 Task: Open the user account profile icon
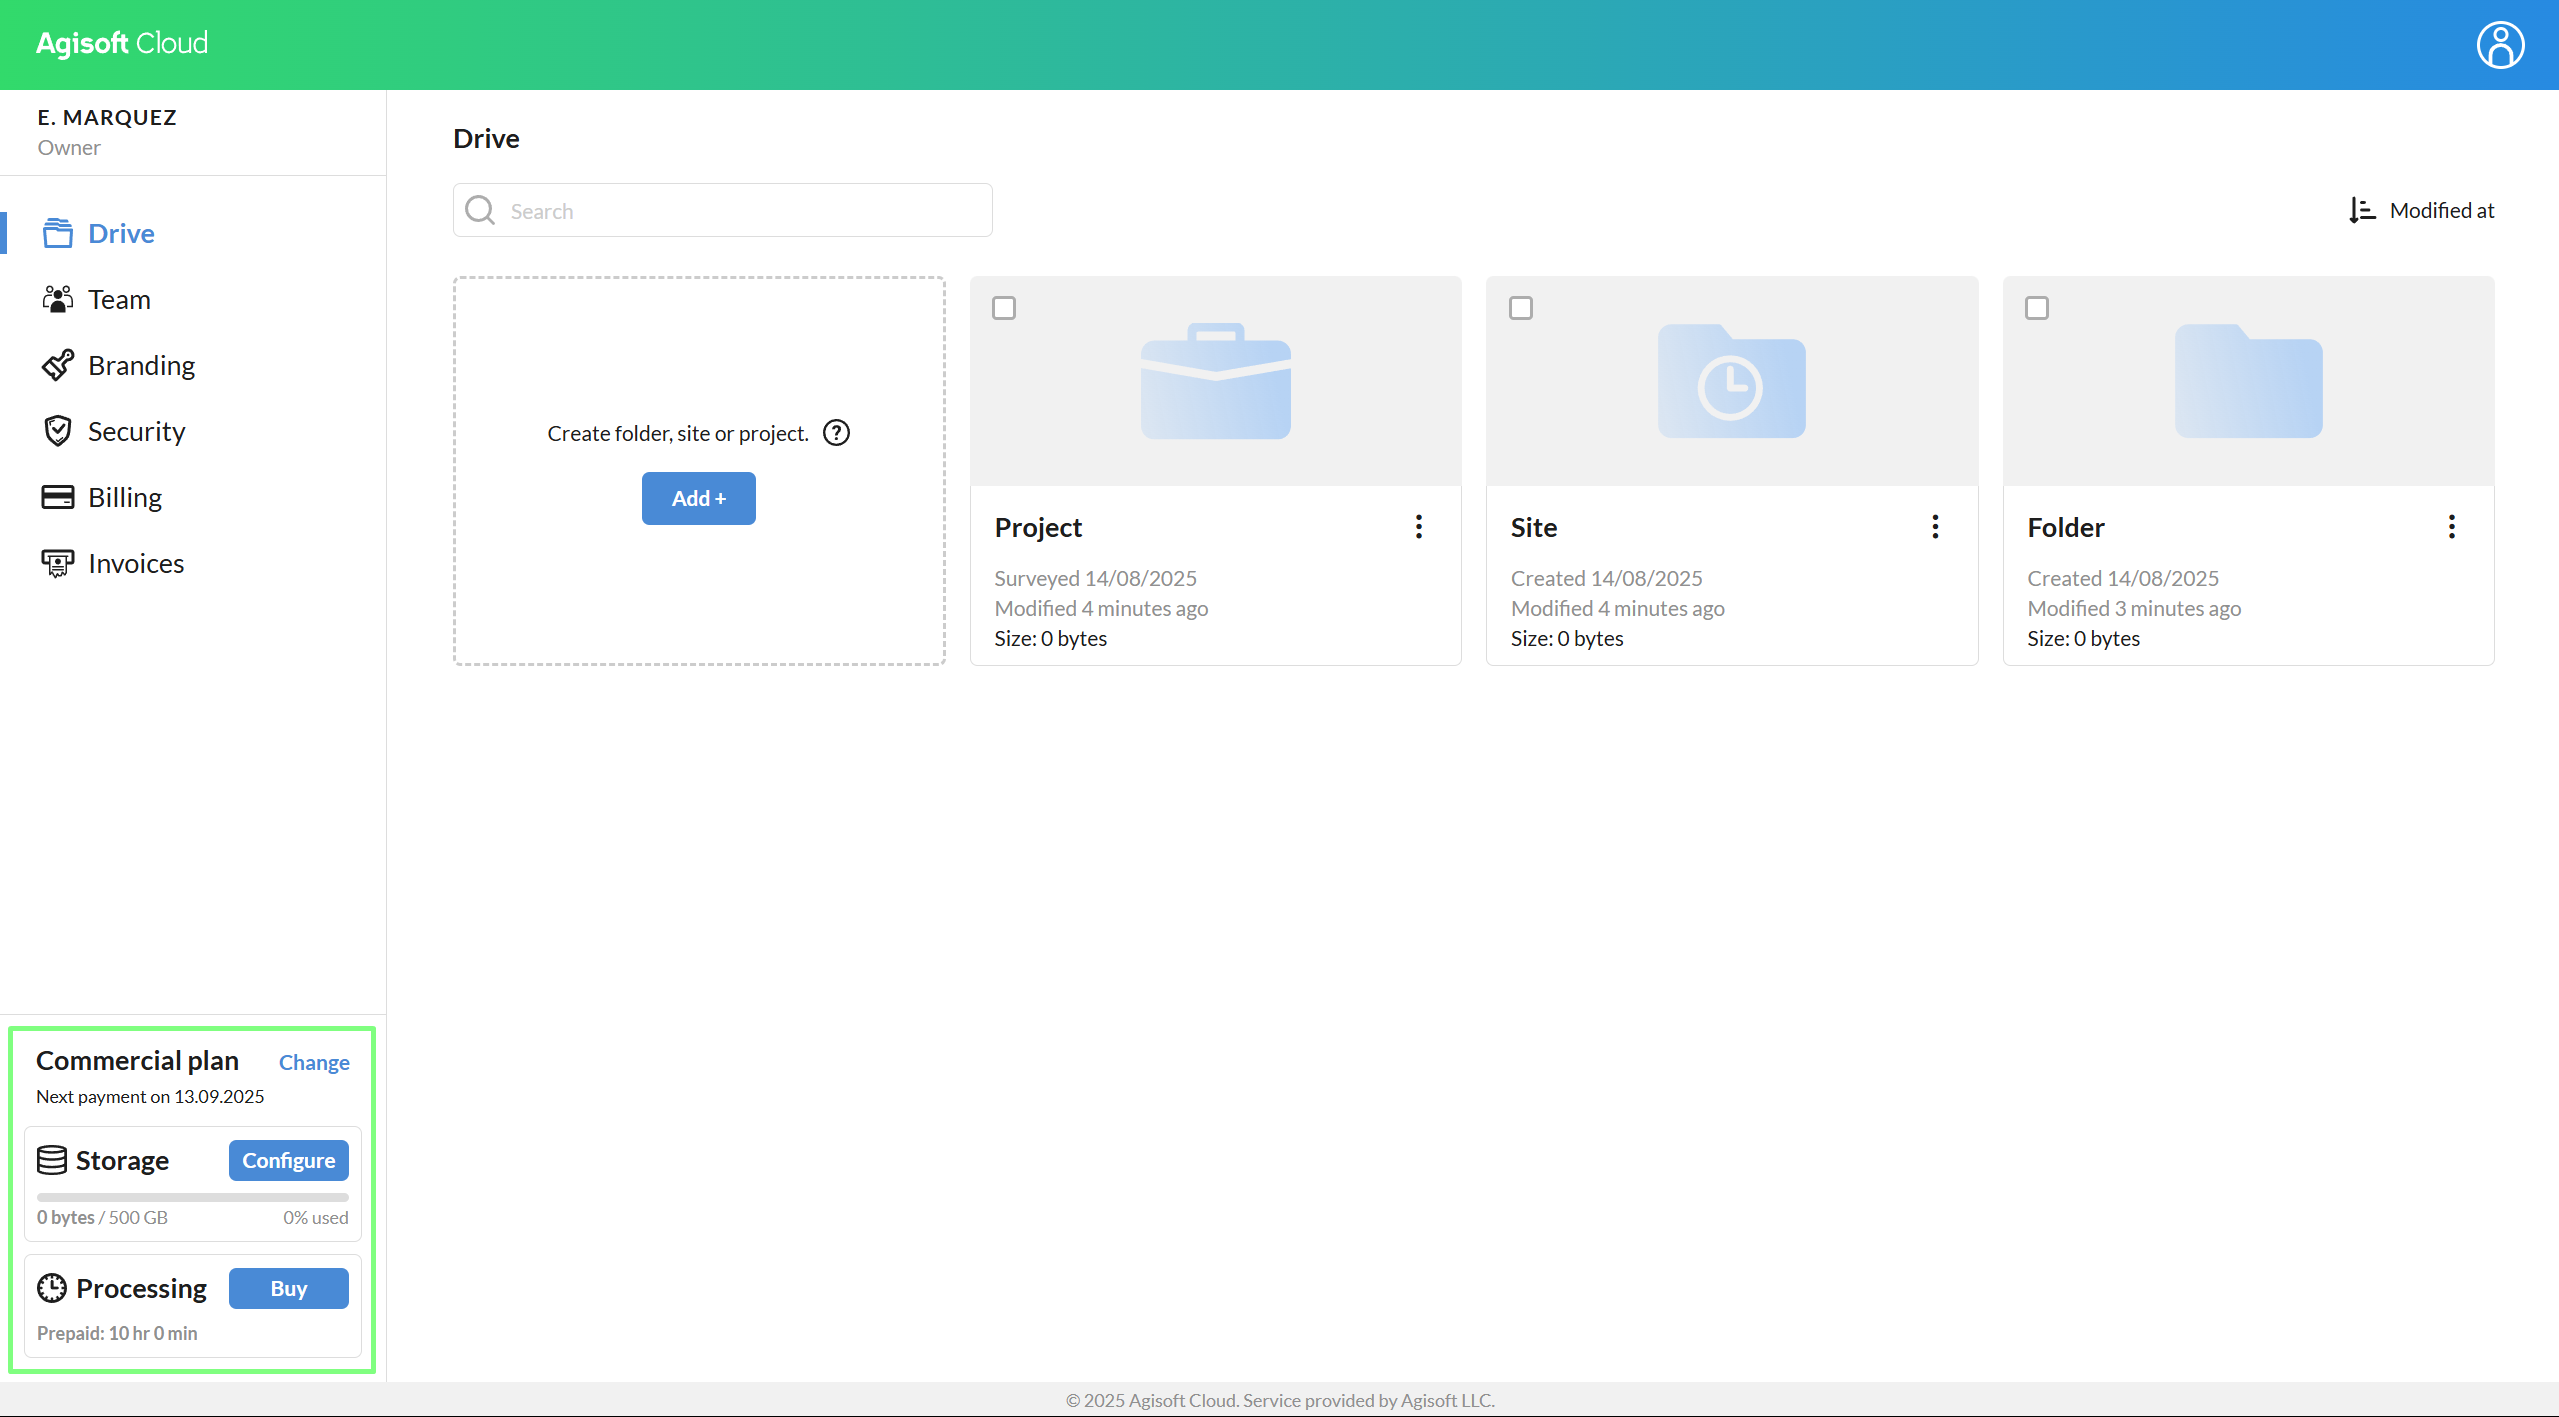(2499, 45)
